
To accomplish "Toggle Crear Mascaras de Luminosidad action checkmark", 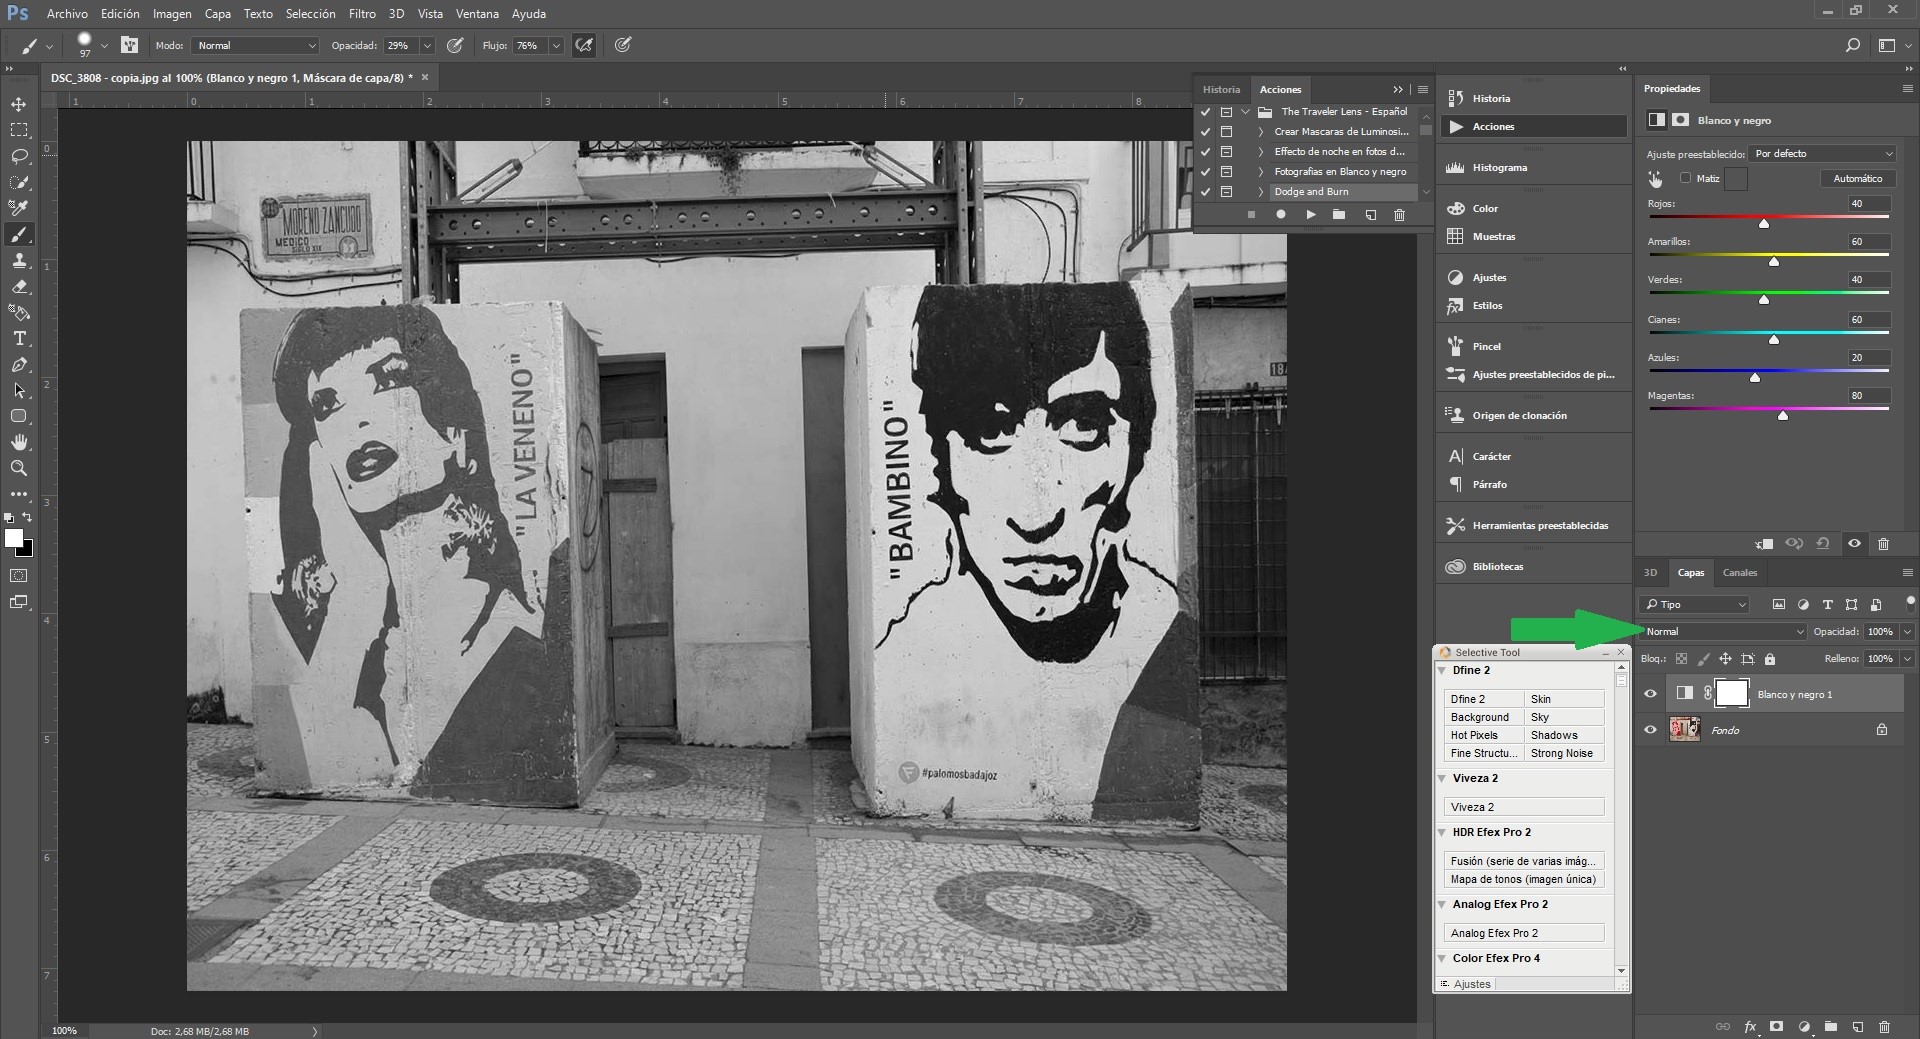I will coord(1206,132).
